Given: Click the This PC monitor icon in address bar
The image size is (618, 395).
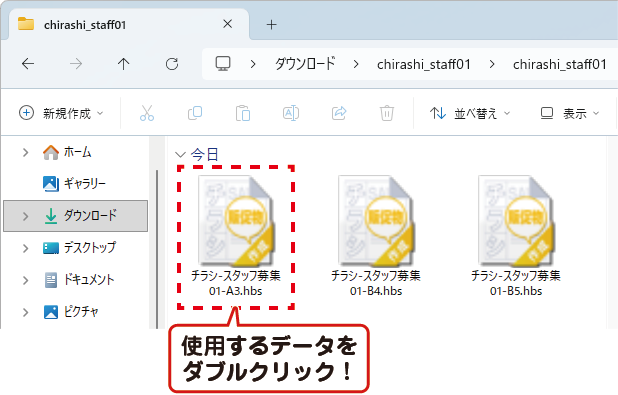Looking at the screenshot, I should (223, 63).
